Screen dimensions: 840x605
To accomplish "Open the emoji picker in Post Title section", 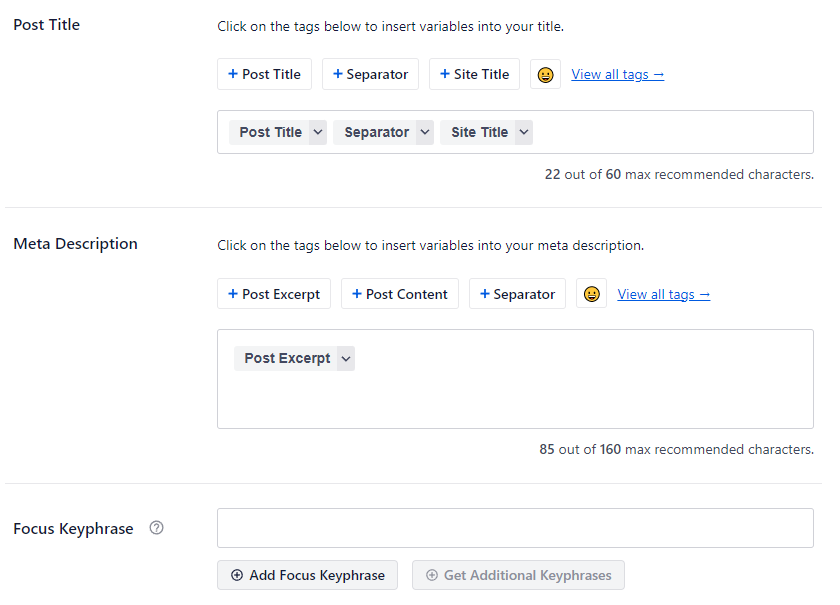I will 545,74.
